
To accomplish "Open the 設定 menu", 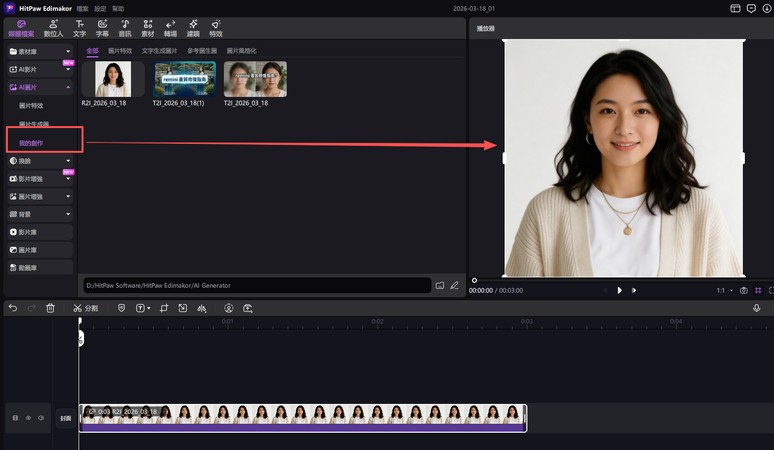I will pyautogui.click(x=100, y=8).
